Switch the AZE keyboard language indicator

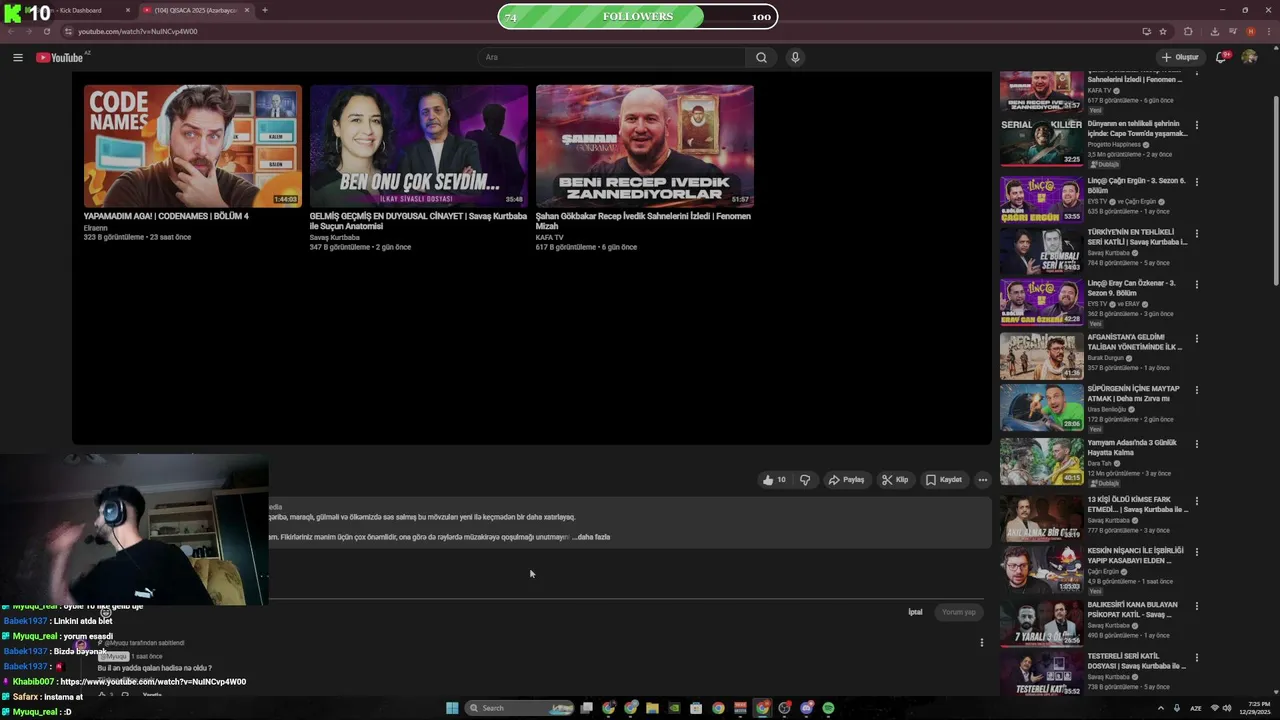1196,708
